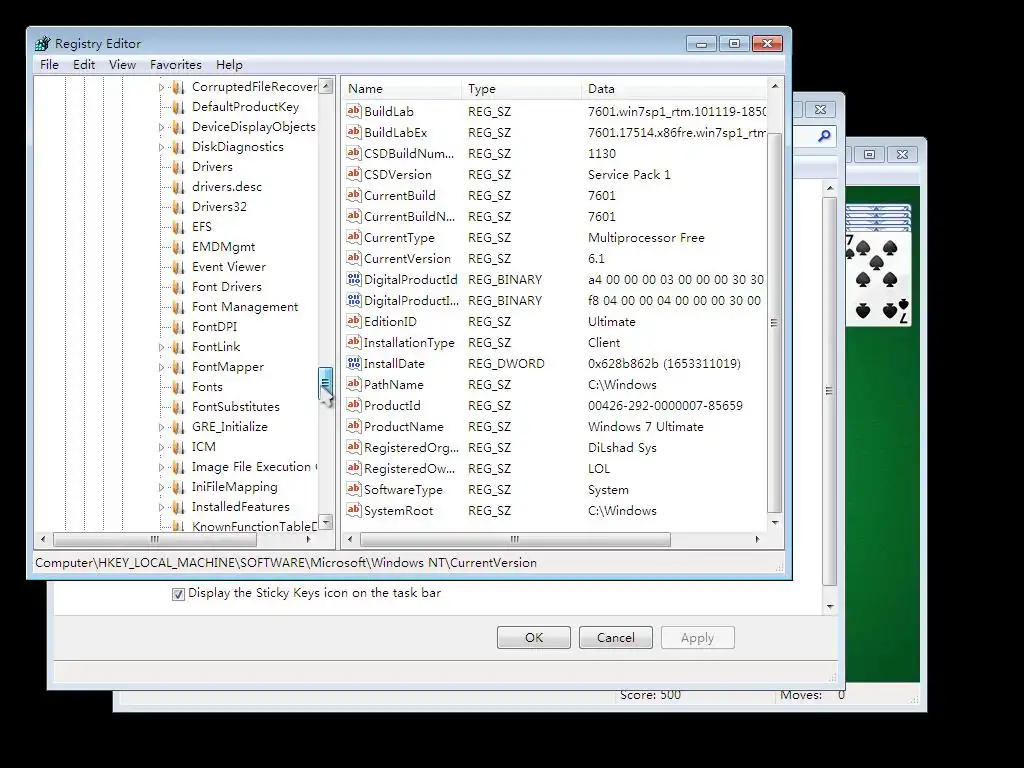The height and width of the screenshot is (768, 1024).
Task: Click the EFS folder icon
Action: click(x=178, y=227)
